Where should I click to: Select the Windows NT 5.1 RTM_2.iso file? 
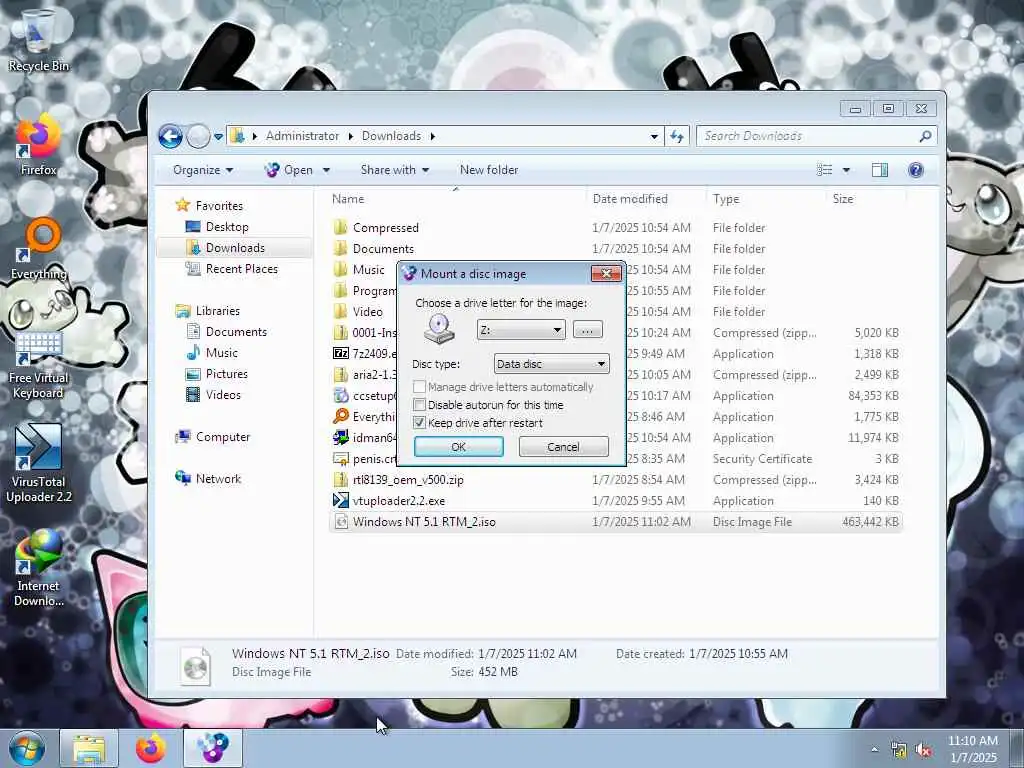tap(615, 521)
